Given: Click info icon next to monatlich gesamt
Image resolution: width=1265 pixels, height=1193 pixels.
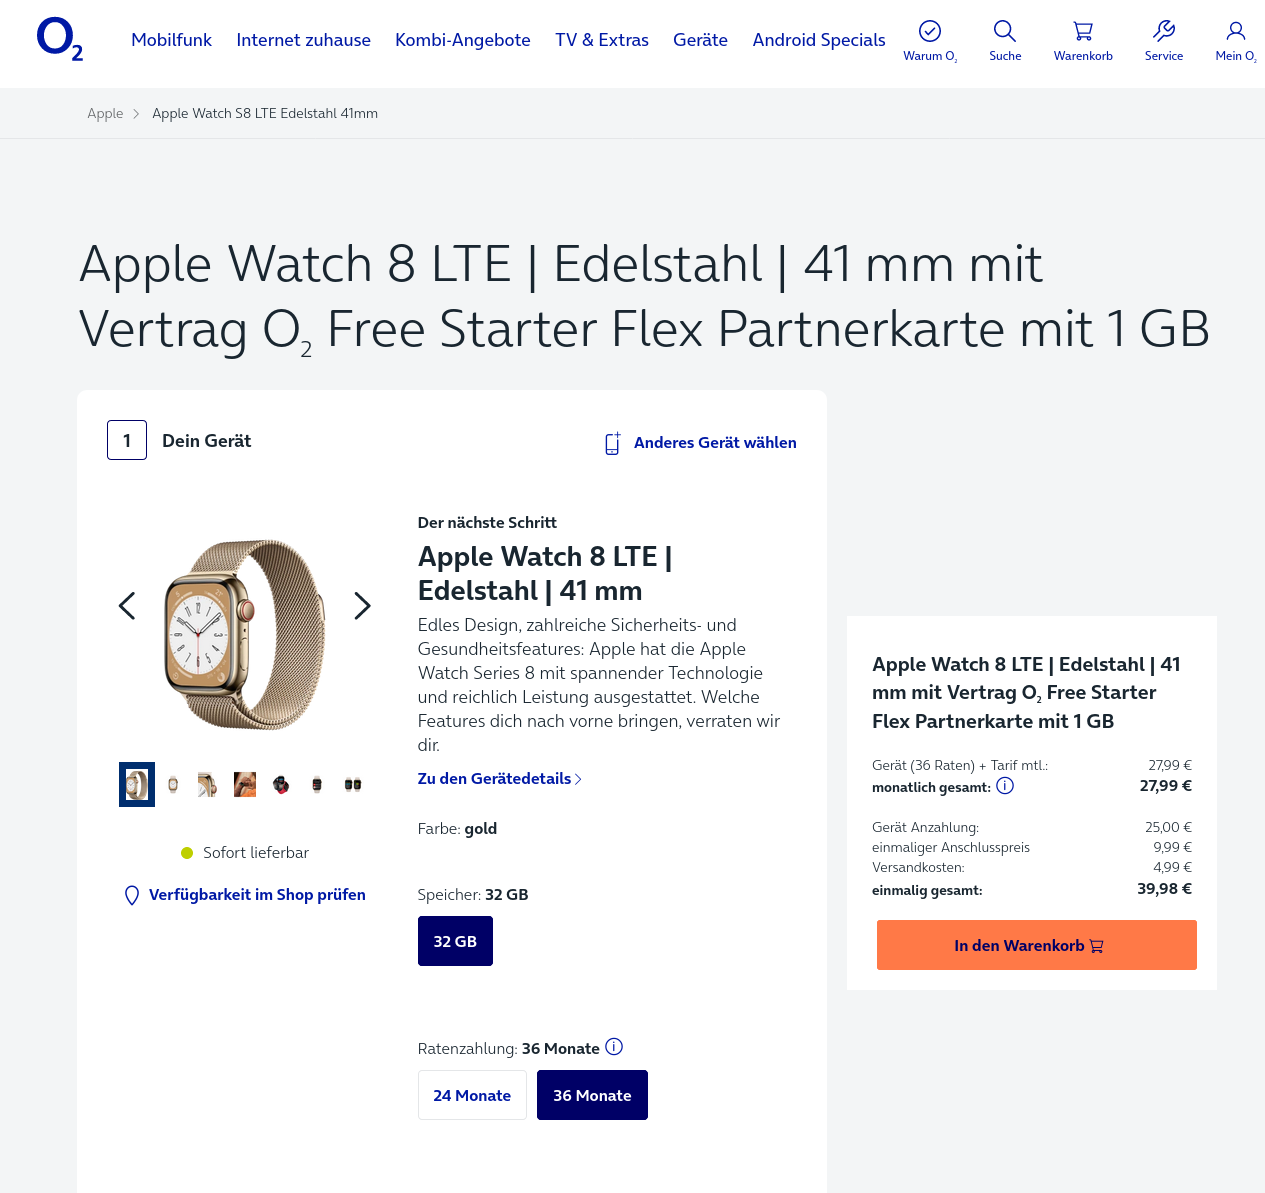Looking at the screenshot, I should tap(1005, 786).
